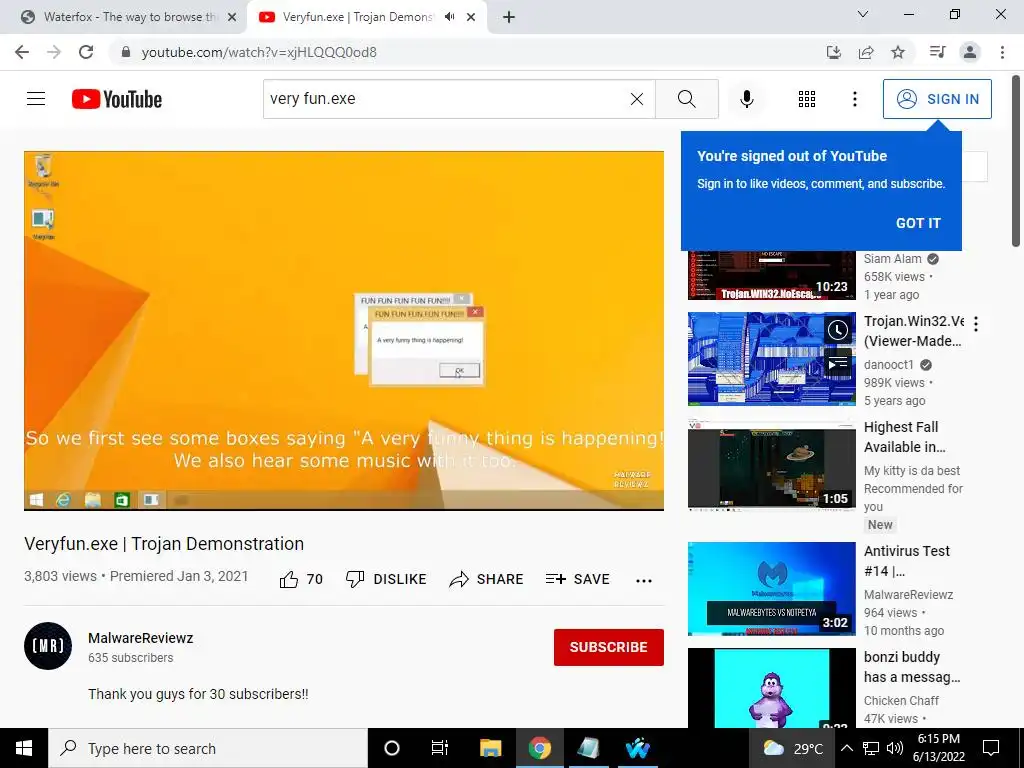The image size is (1024, 768).
Task: Add the danooct1 video to Watch later
Action: [x=838, y=330]
